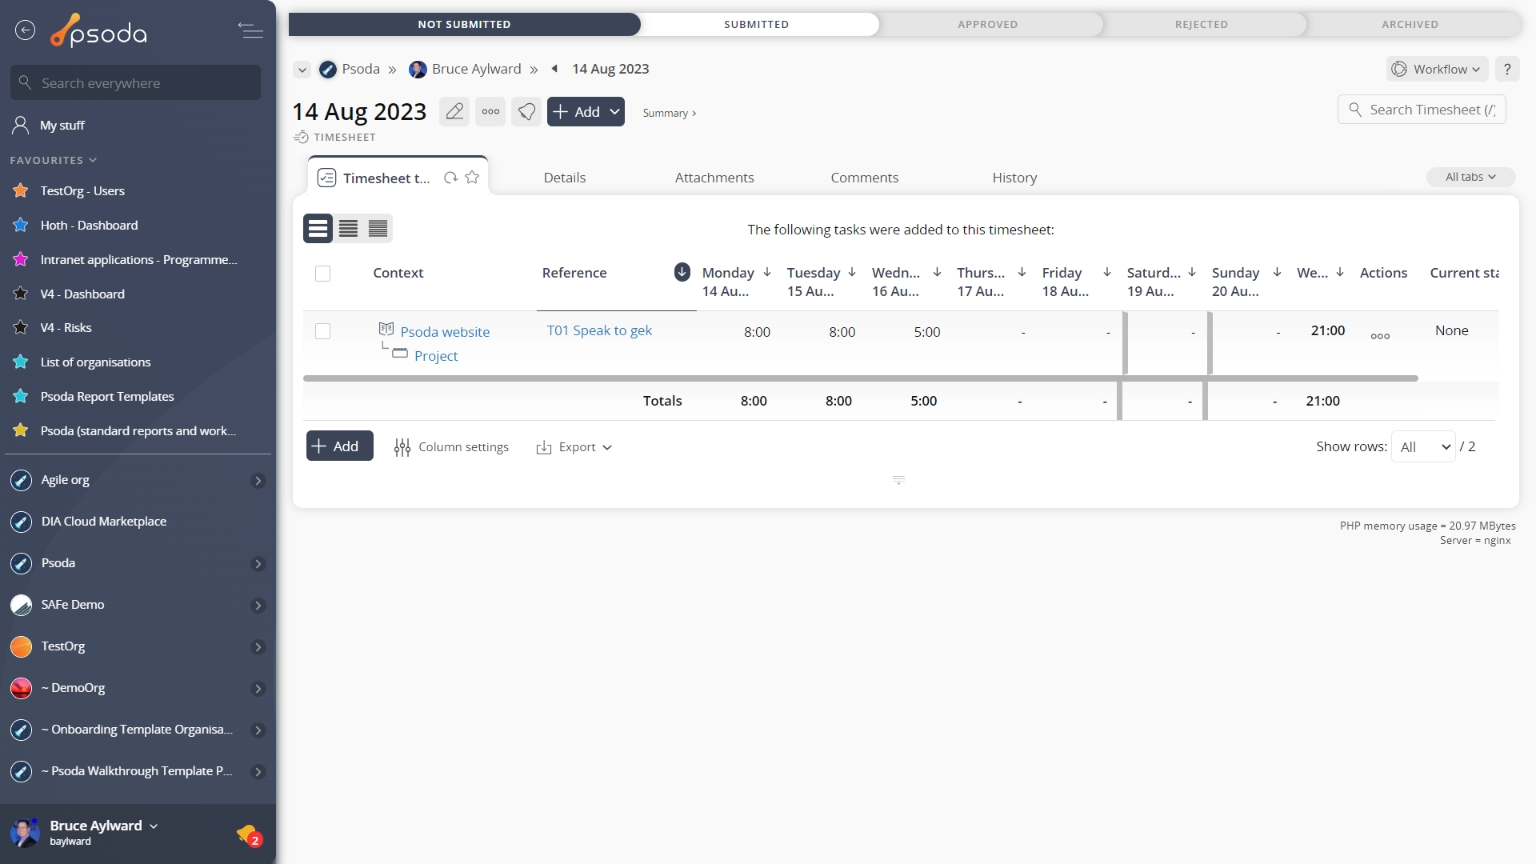Expand the ~ DemoOrg organisation

258,689
